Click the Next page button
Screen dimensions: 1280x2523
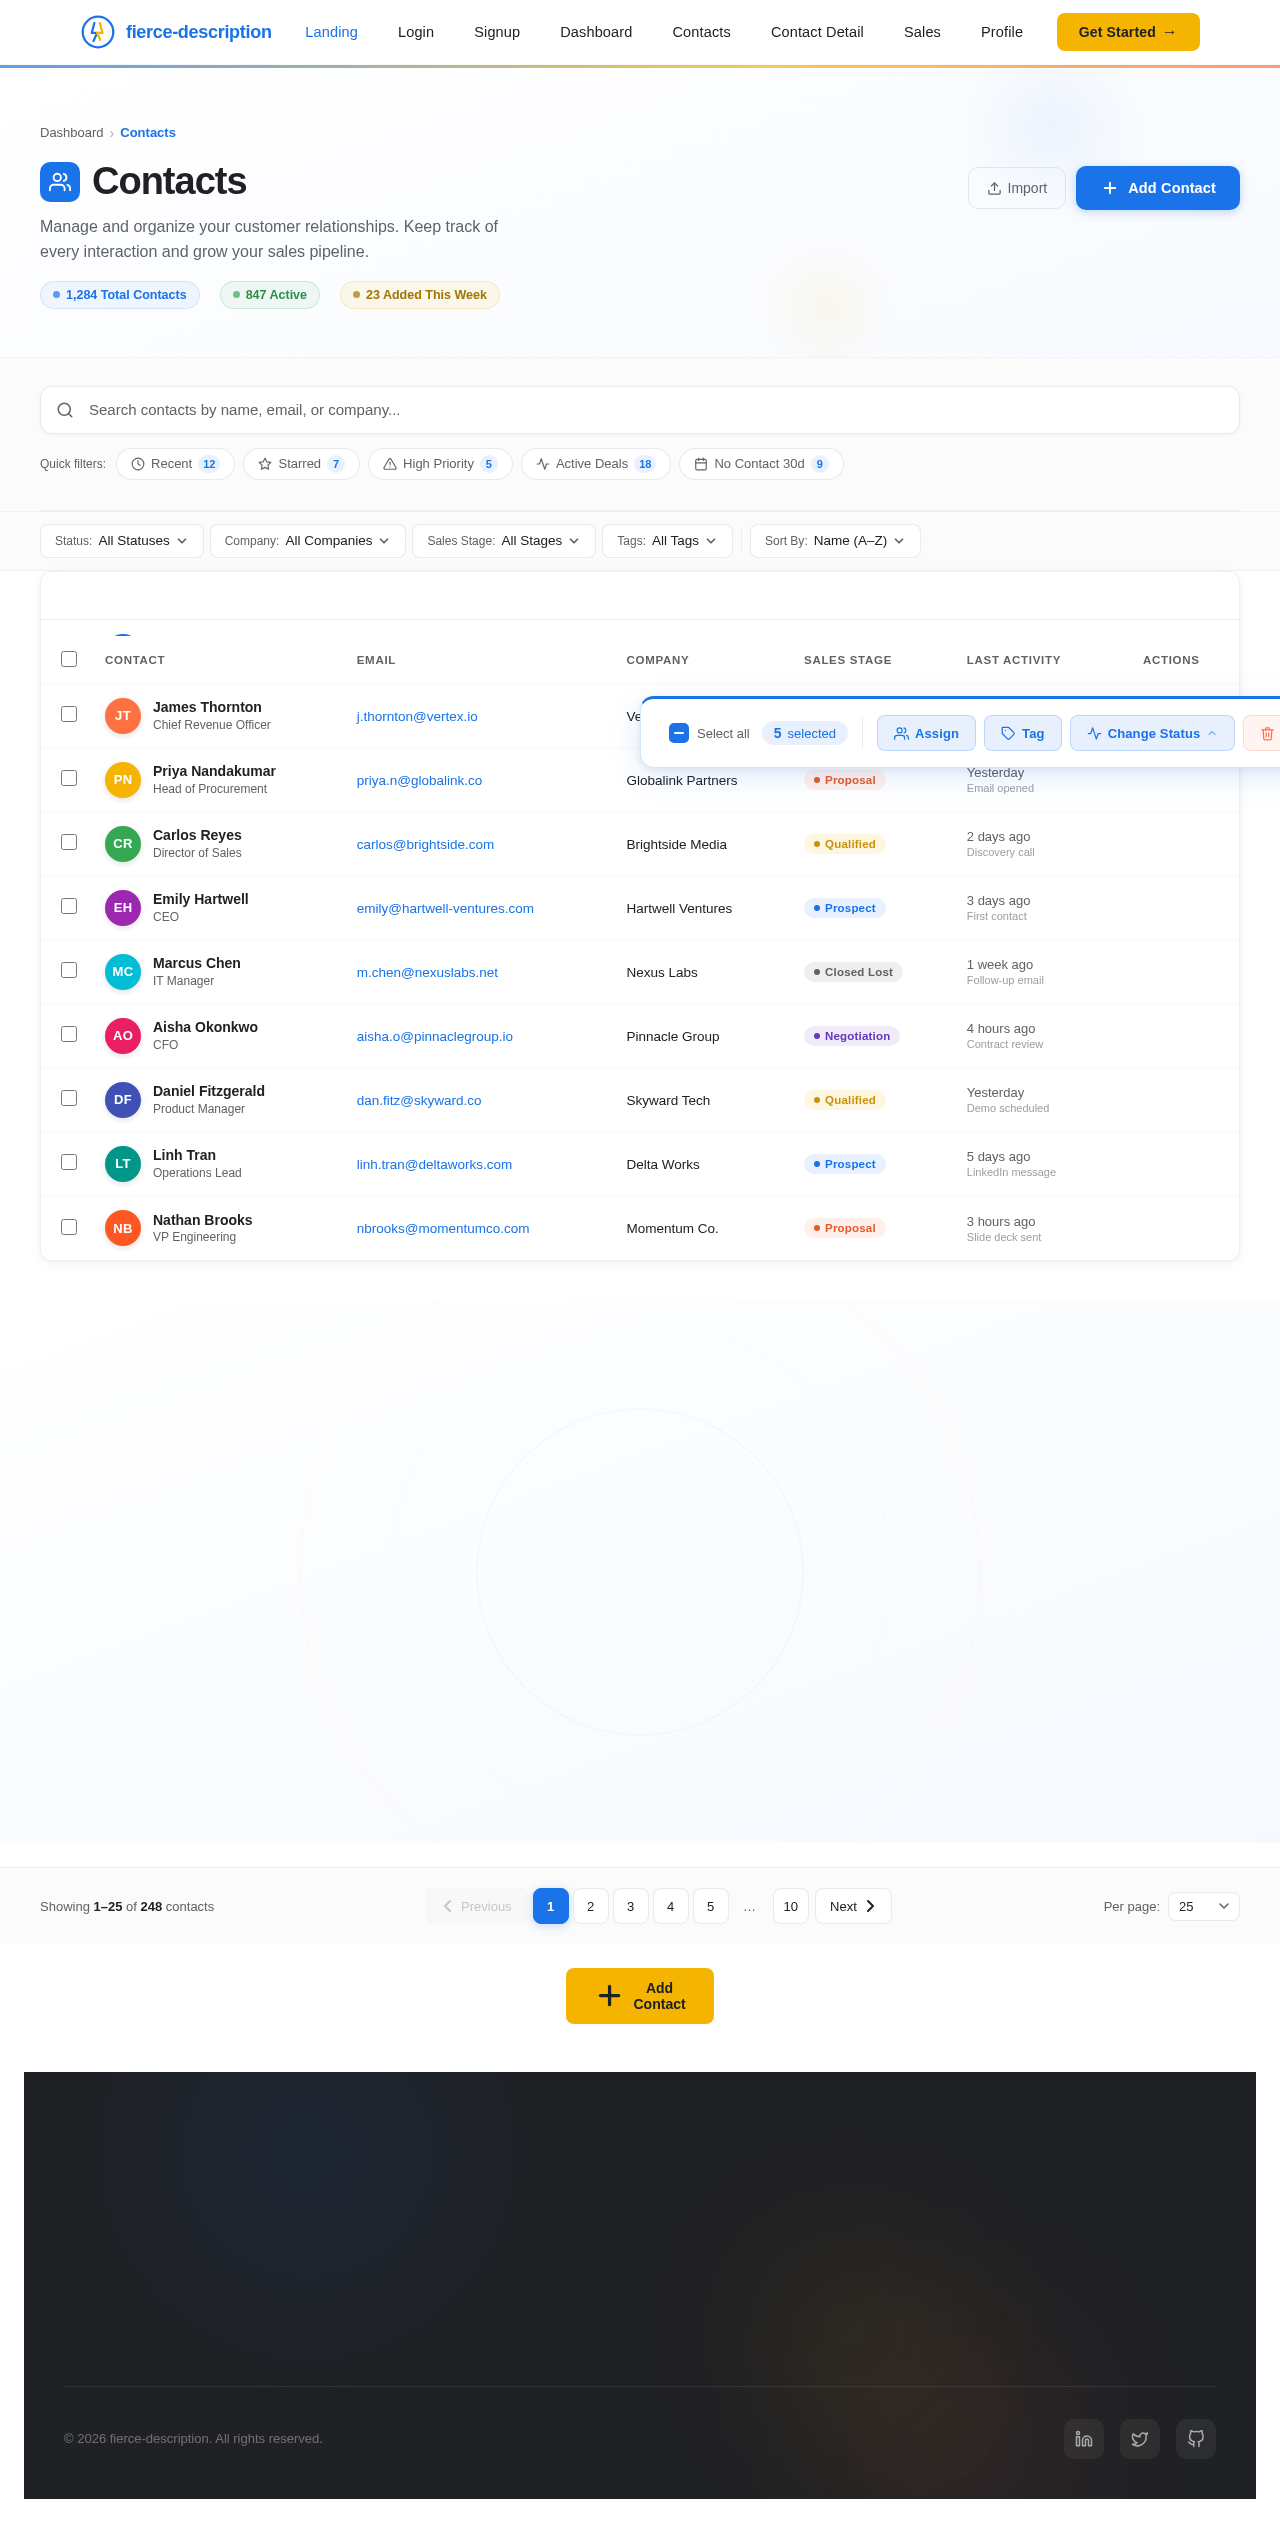853,1906
